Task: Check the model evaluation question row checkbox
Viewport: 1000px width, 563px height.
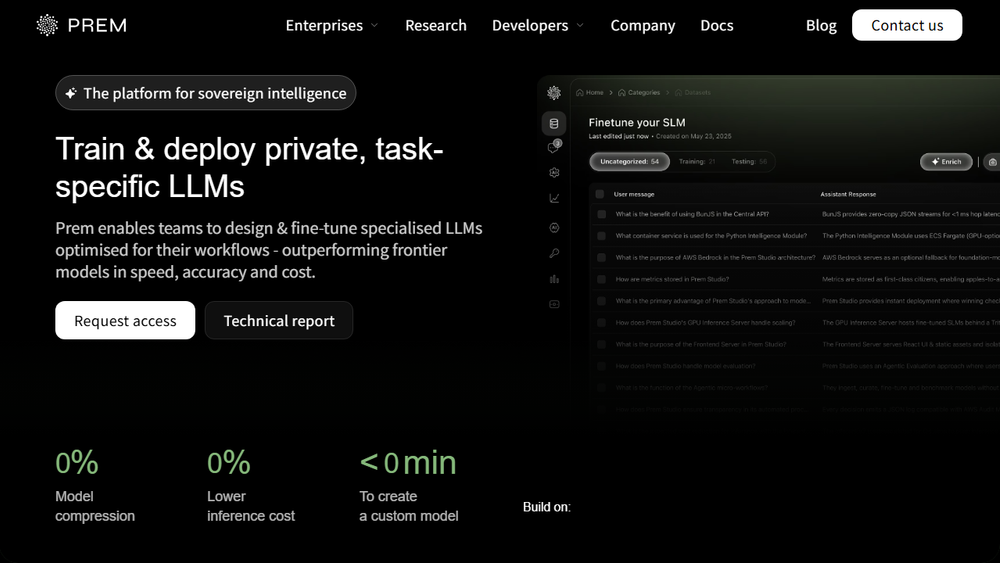Action: click(601, 366)
